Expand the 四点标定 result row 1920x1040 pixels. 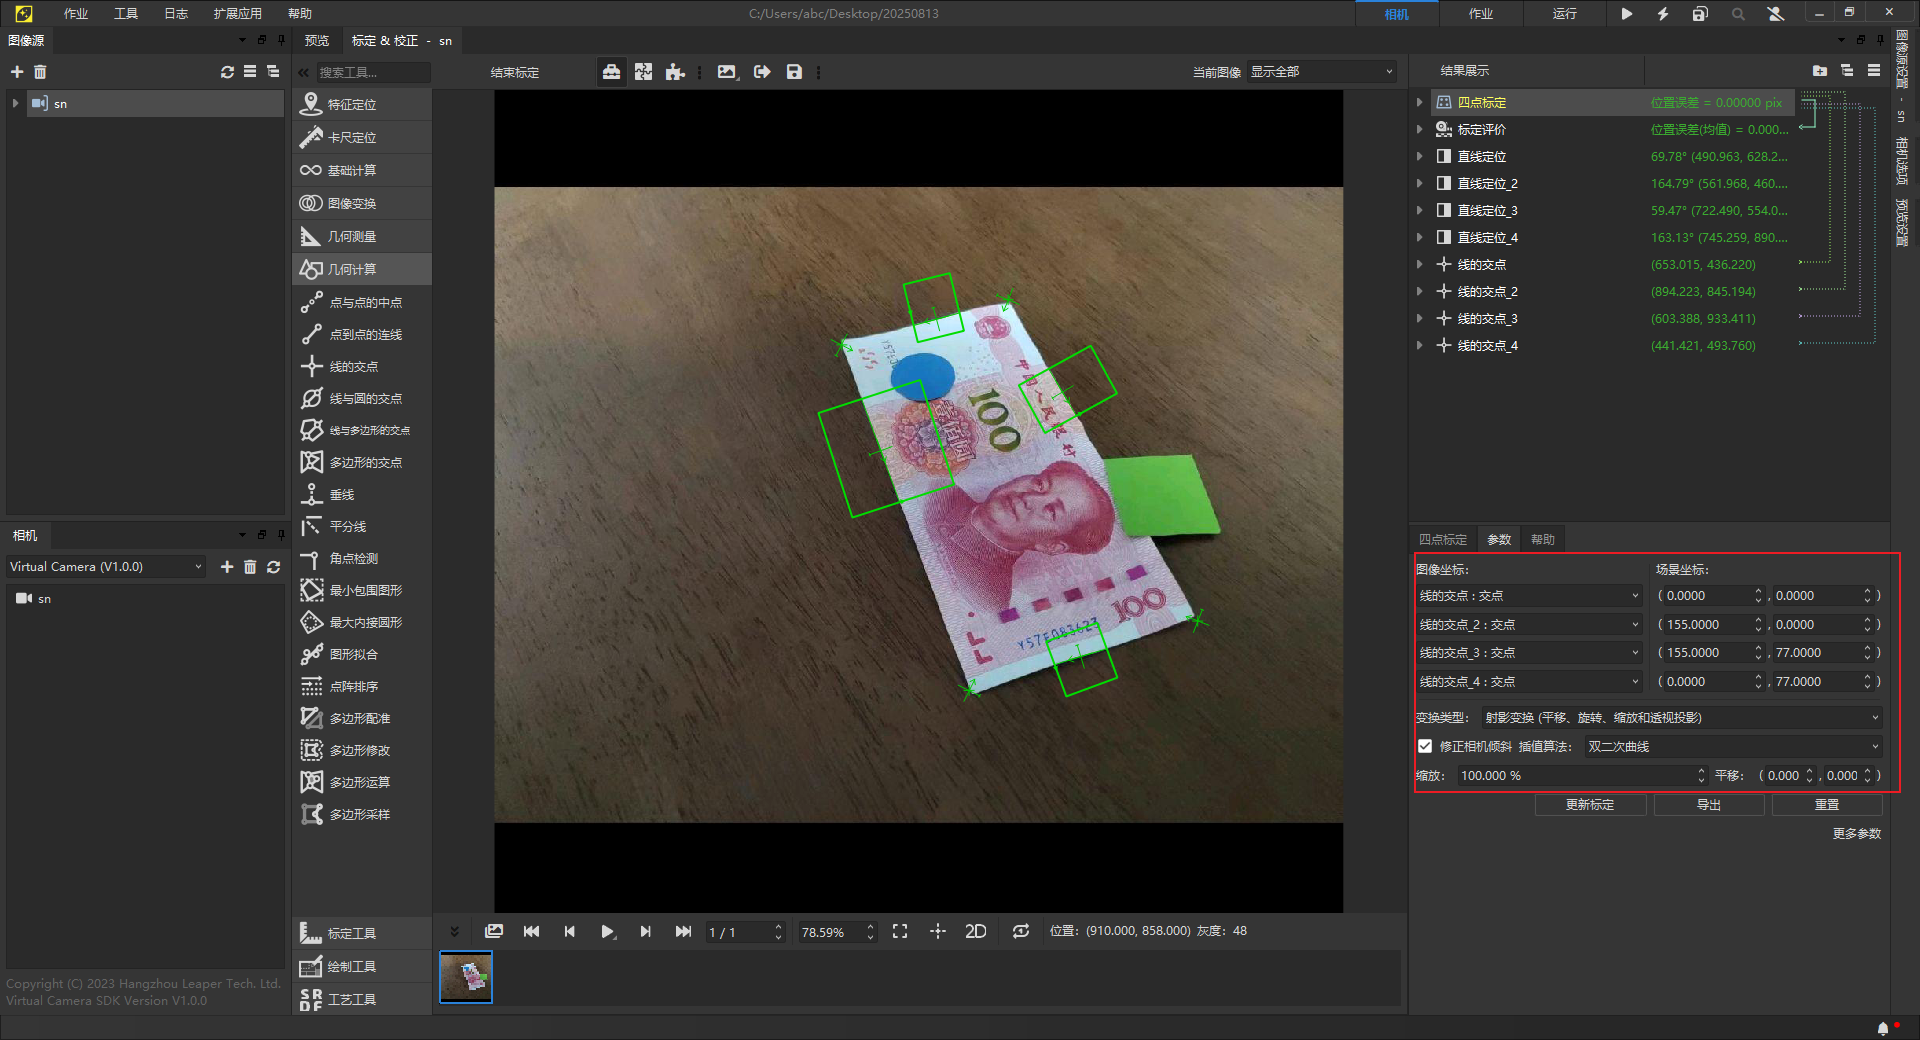(x=1419, y=102)
